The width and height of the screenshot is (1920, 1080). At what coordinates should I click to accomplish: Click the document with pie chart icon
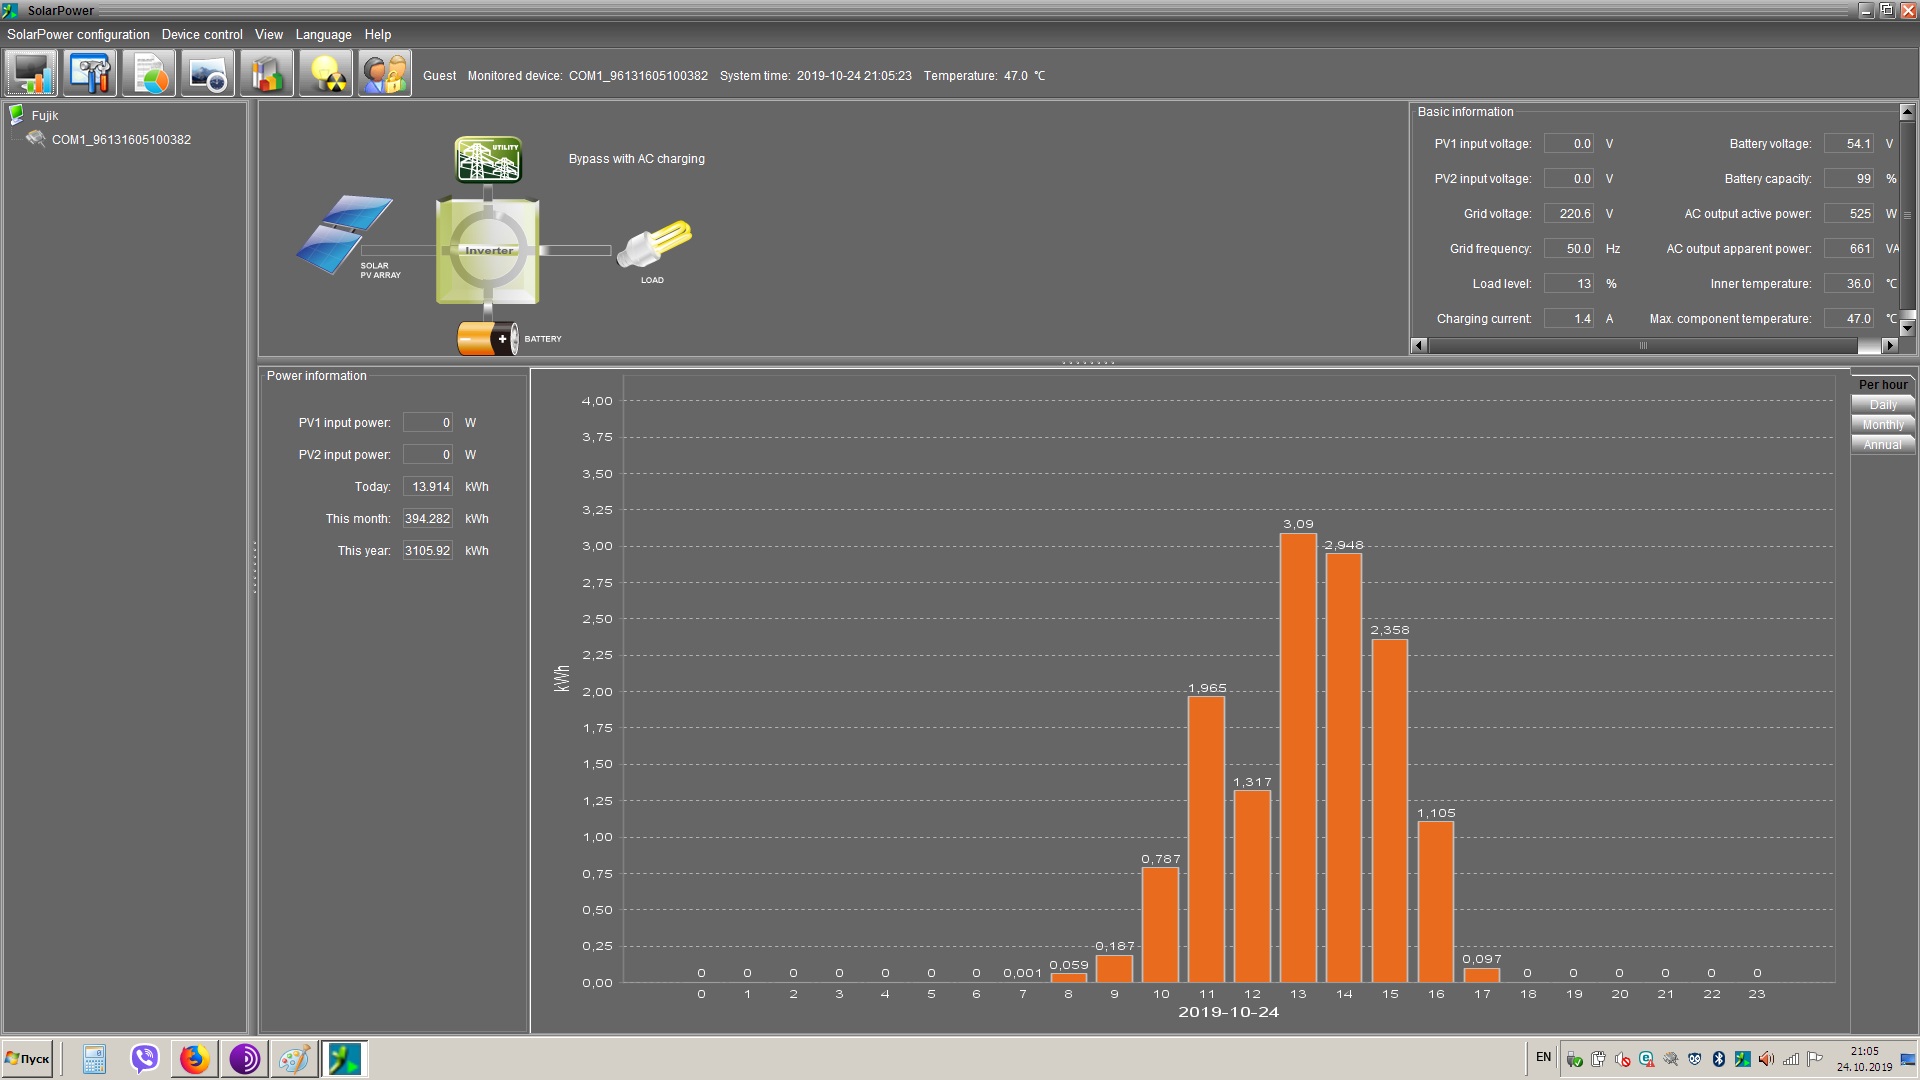[x=149, y=74]
